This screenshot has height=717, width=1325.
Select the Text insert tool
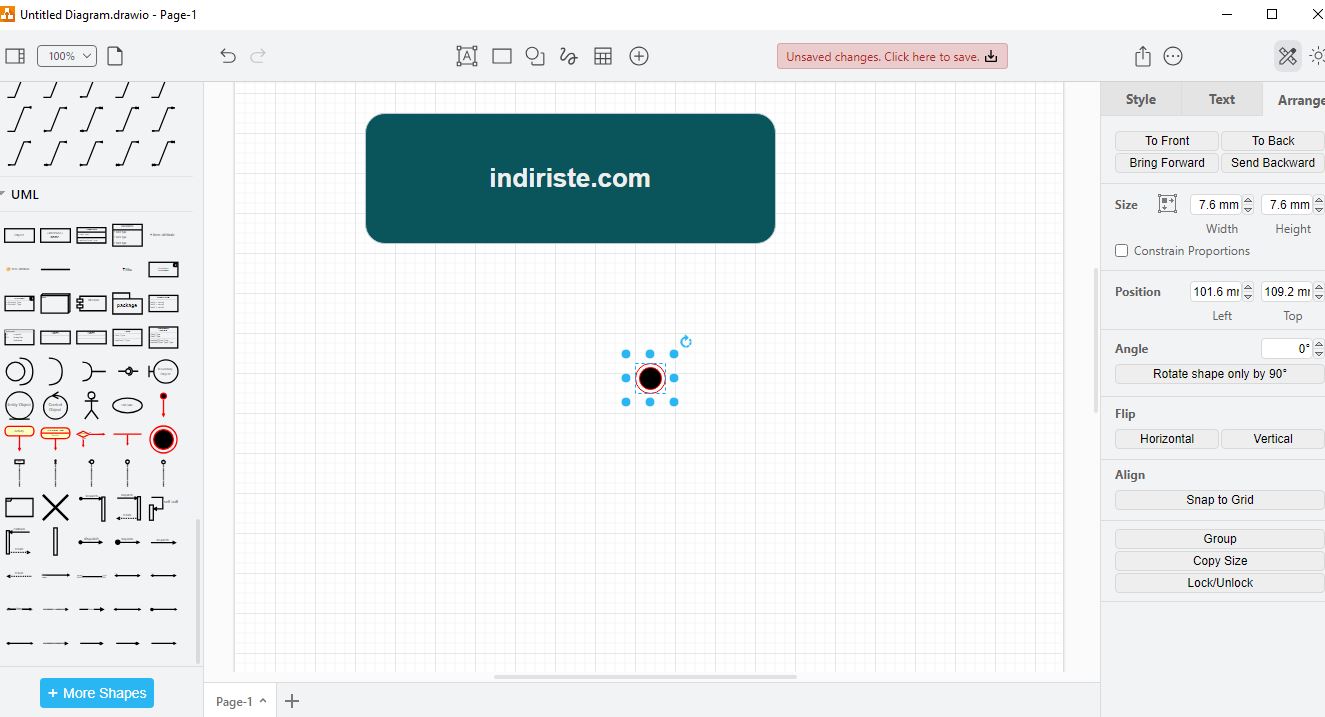click(467, 56)
